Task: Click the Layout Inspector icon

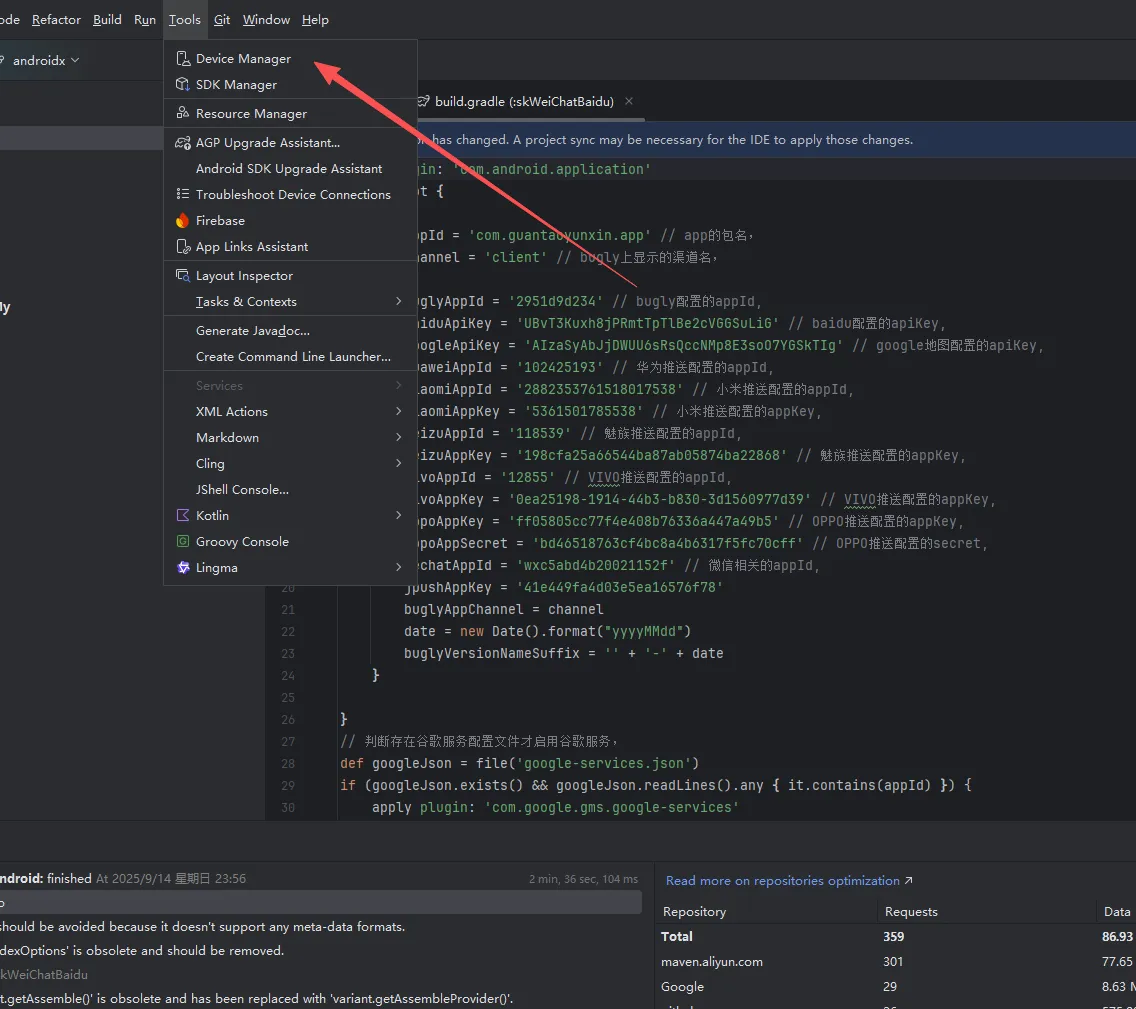Action: point(182,276)
